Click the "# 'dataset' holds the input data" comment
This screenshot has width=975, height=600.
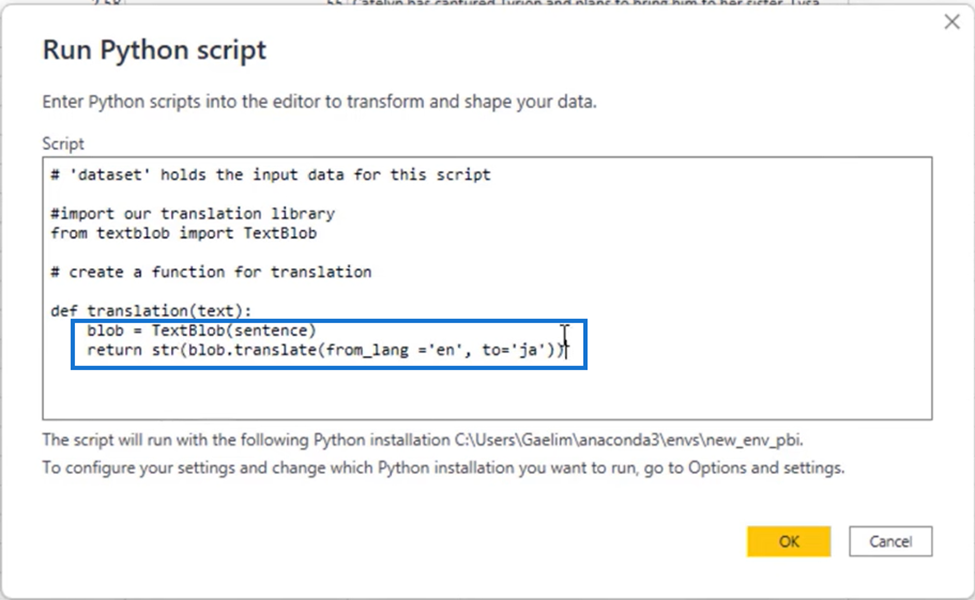pos(270,175)
